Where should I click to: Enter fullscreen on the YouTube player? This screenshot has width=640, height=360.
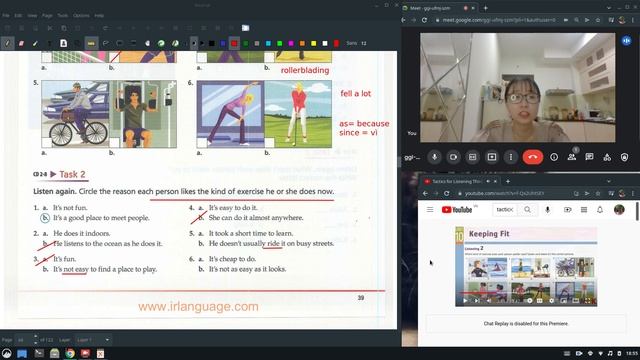[x=588, y=301]
